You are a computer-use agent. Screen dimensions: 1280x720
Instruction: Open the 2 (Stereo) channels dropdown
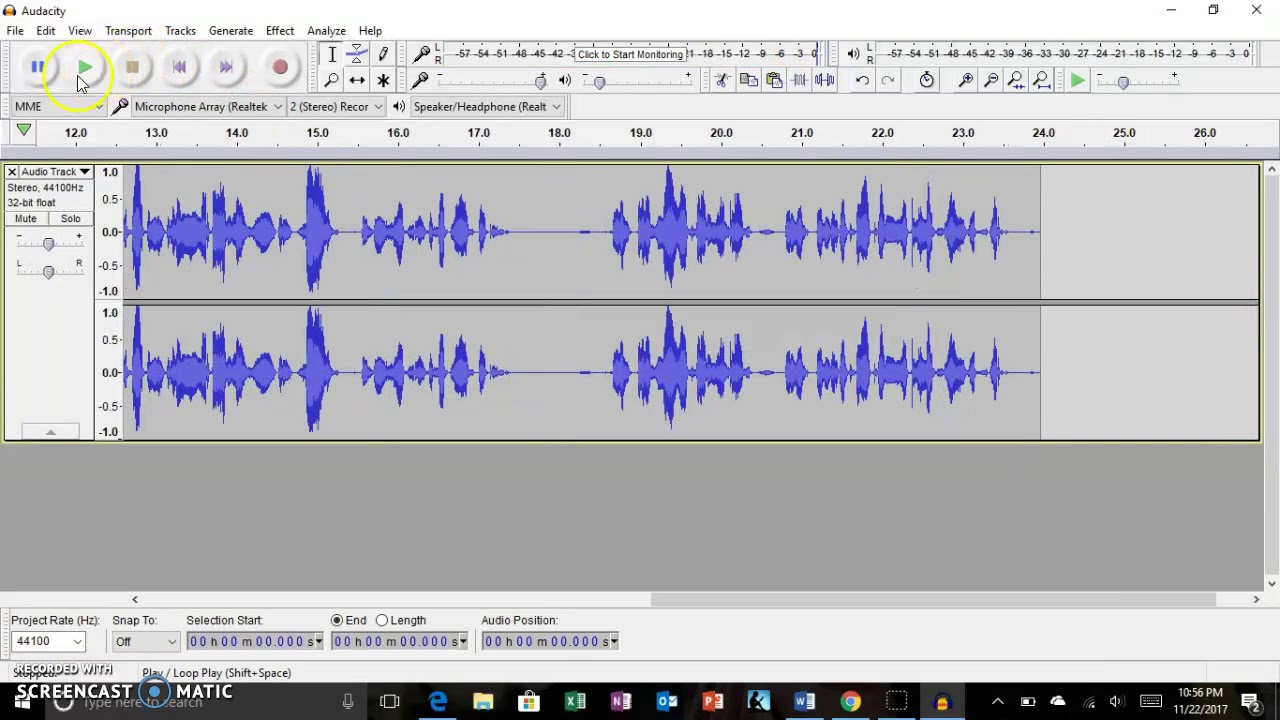coord(336,106)
